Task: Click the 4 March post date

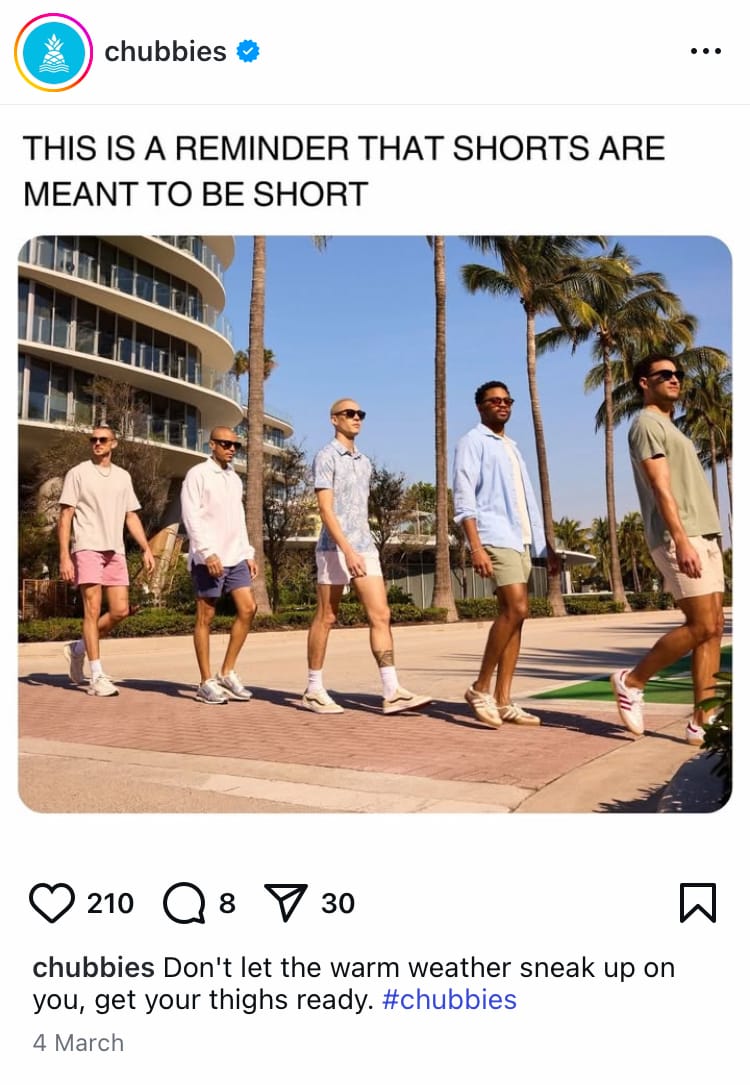Action: tap(78, 1043)
